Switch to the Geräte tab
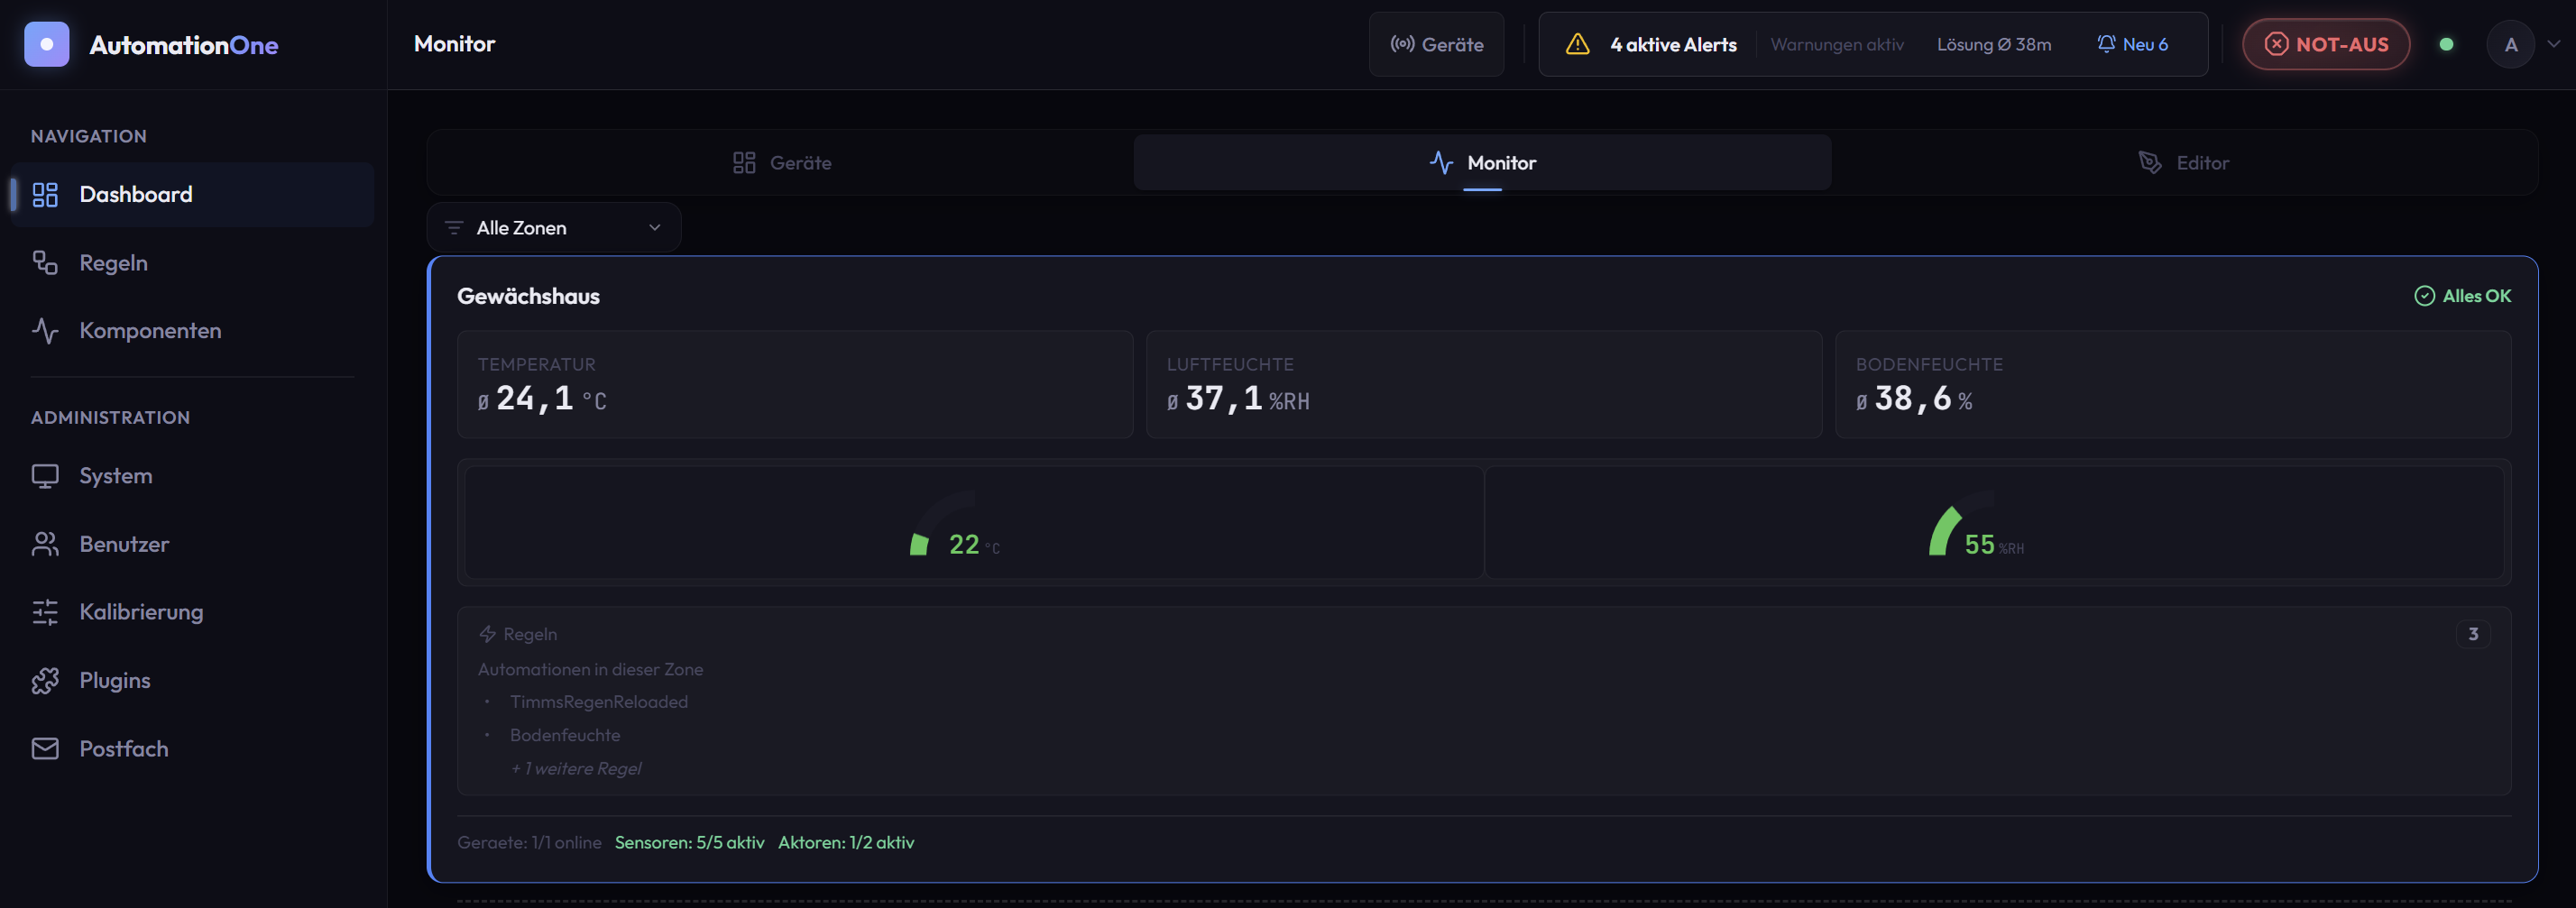 (x=781, y=163)
